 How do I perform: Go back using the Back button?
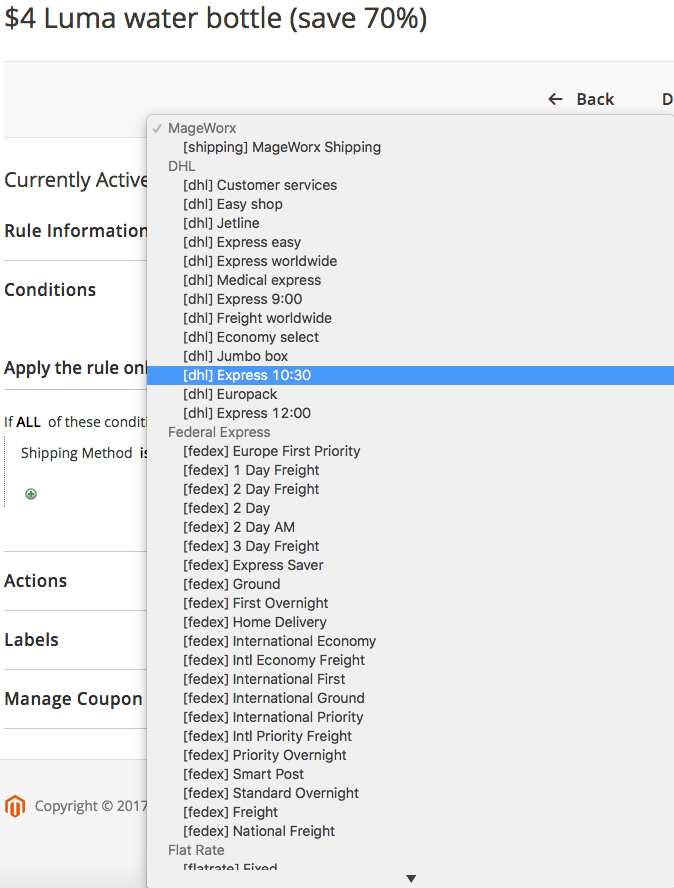point(581,99)
